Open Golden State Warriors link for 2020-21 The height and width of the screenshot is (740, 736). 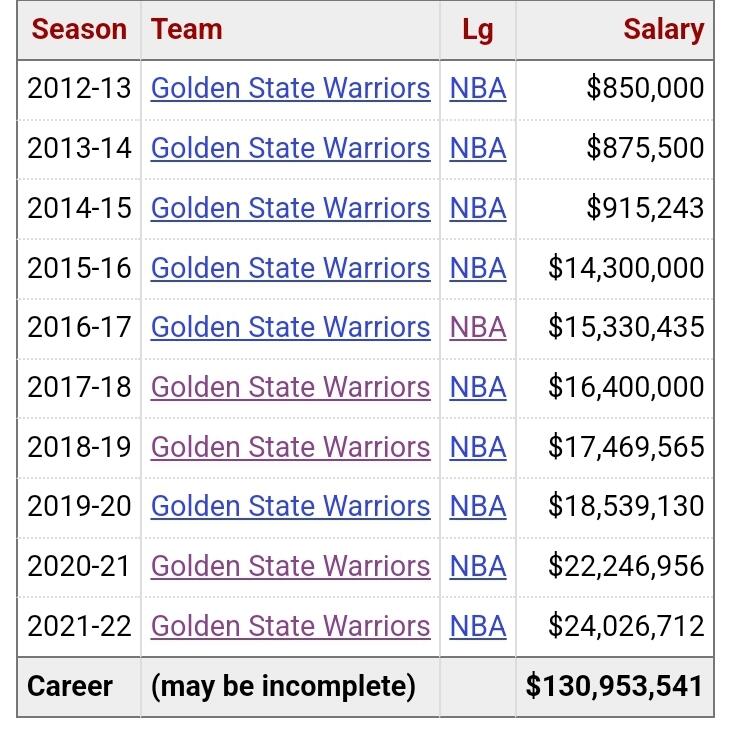[x=290, y=566]
